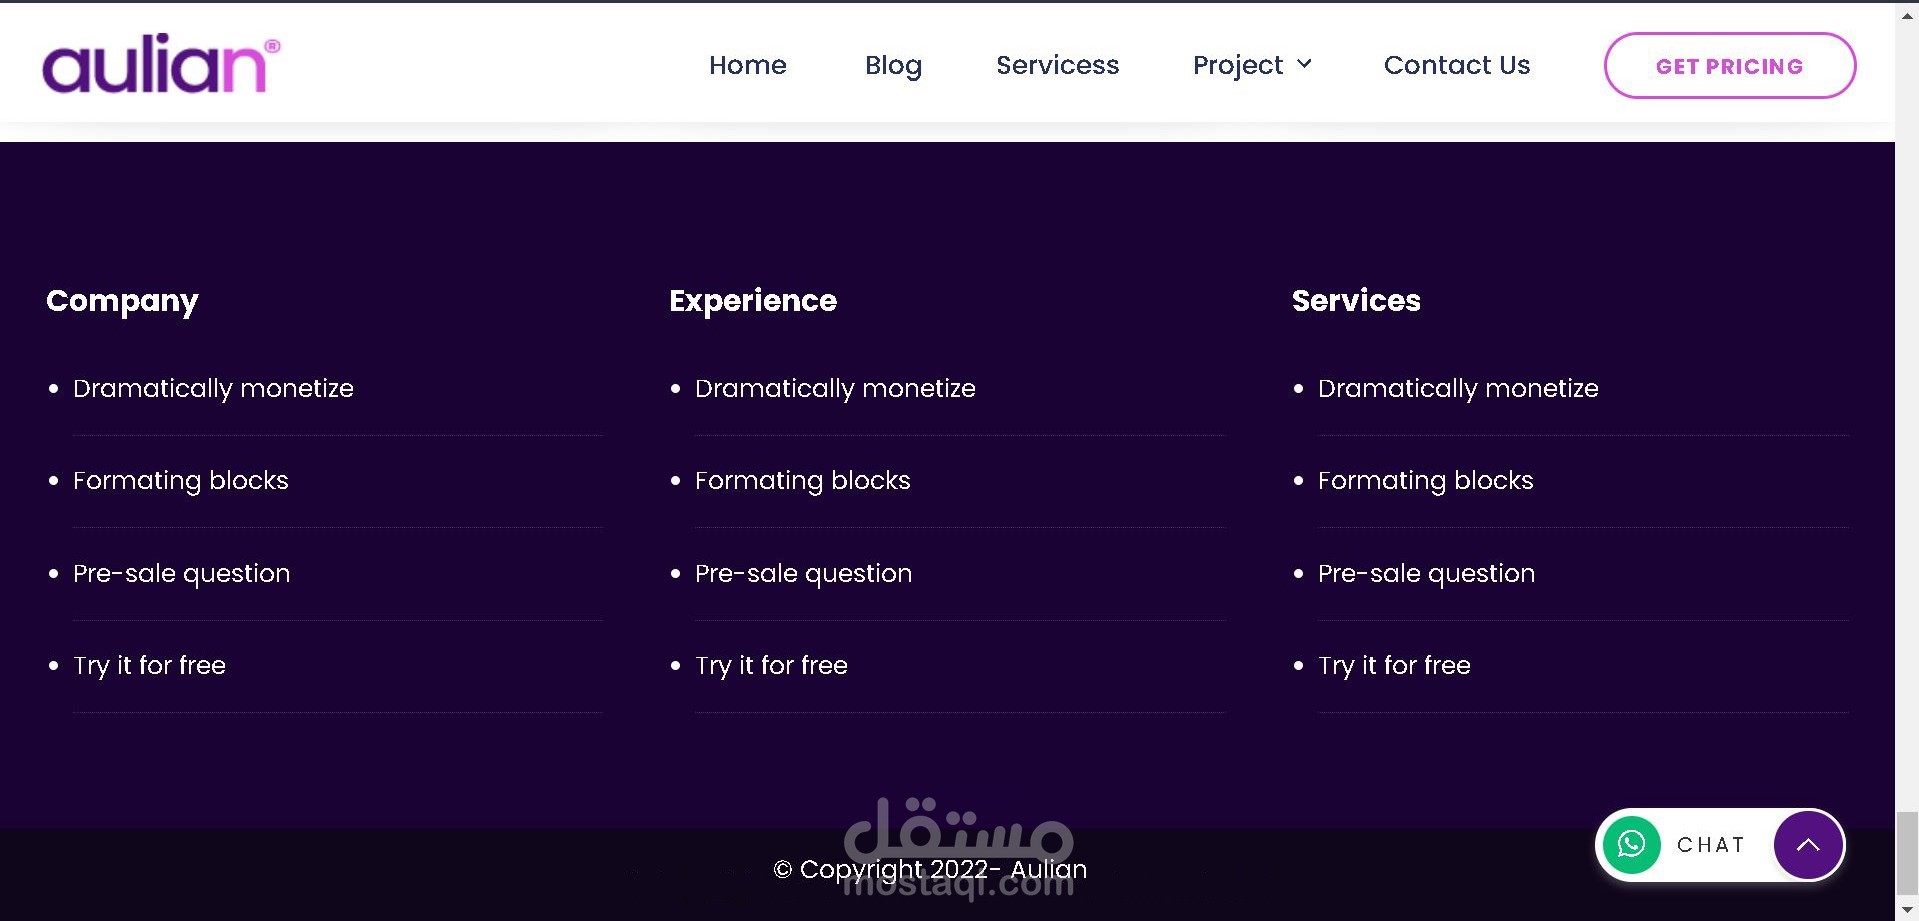The image size is (1919, 921).
Task: Open the Blog menu item
Action: click(893, 65)
